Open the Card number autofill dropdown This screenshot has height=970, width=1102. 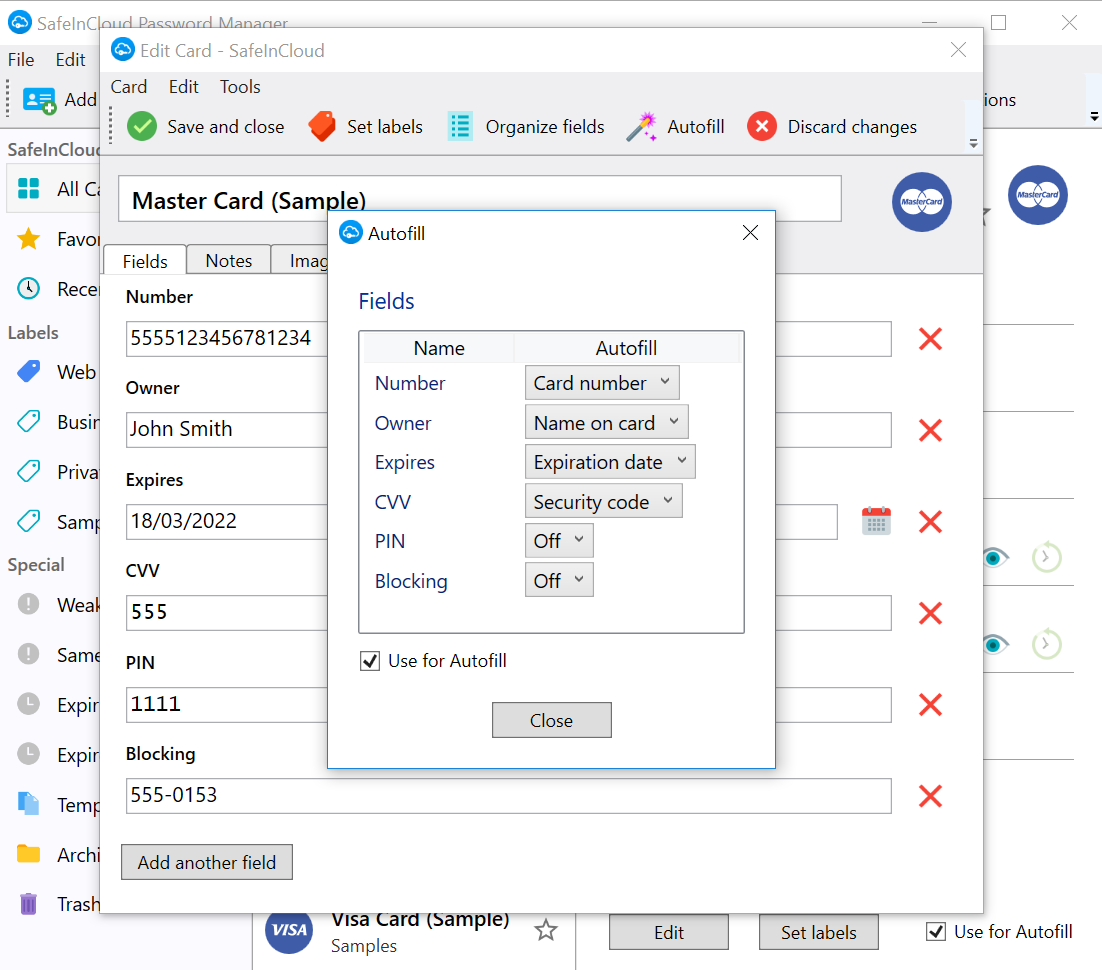click(x=602, y=382)
